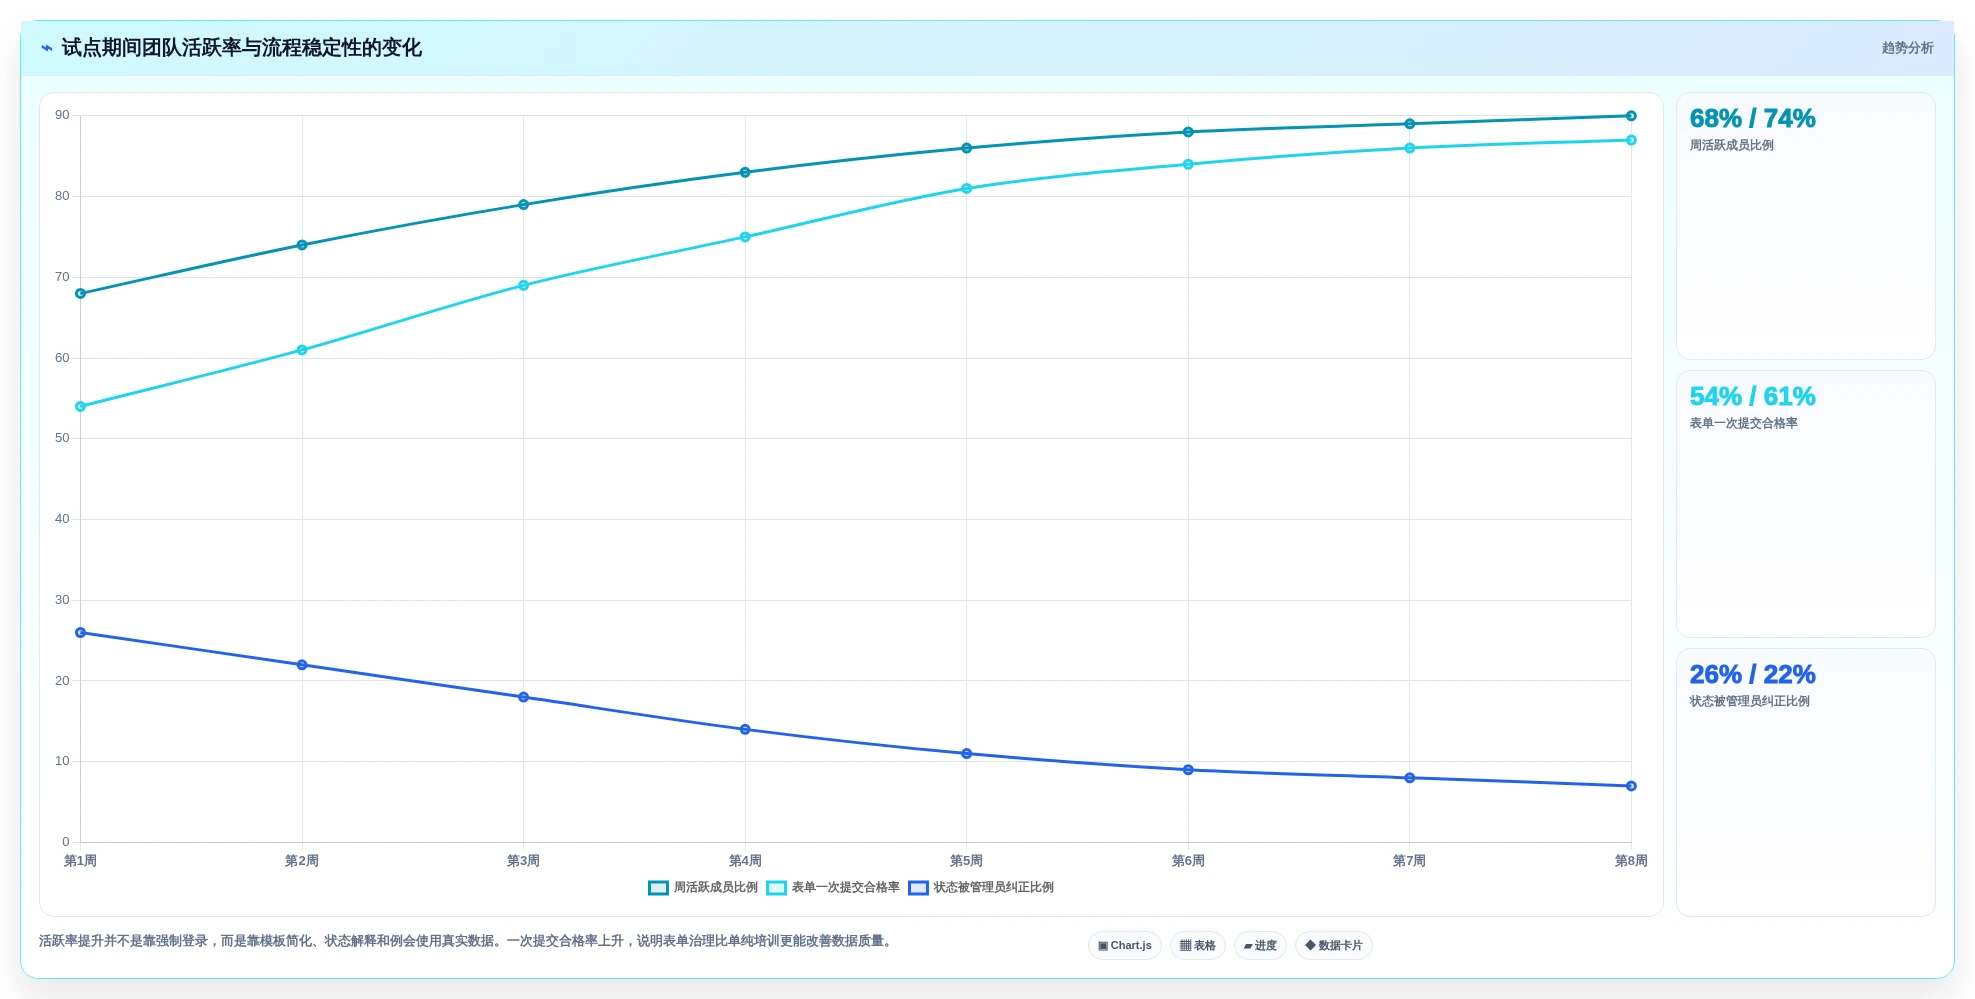Click 状态被管理员纠正比例 point at 第7周
This screenshot has height=999, width=1975.
(1409, 778)
